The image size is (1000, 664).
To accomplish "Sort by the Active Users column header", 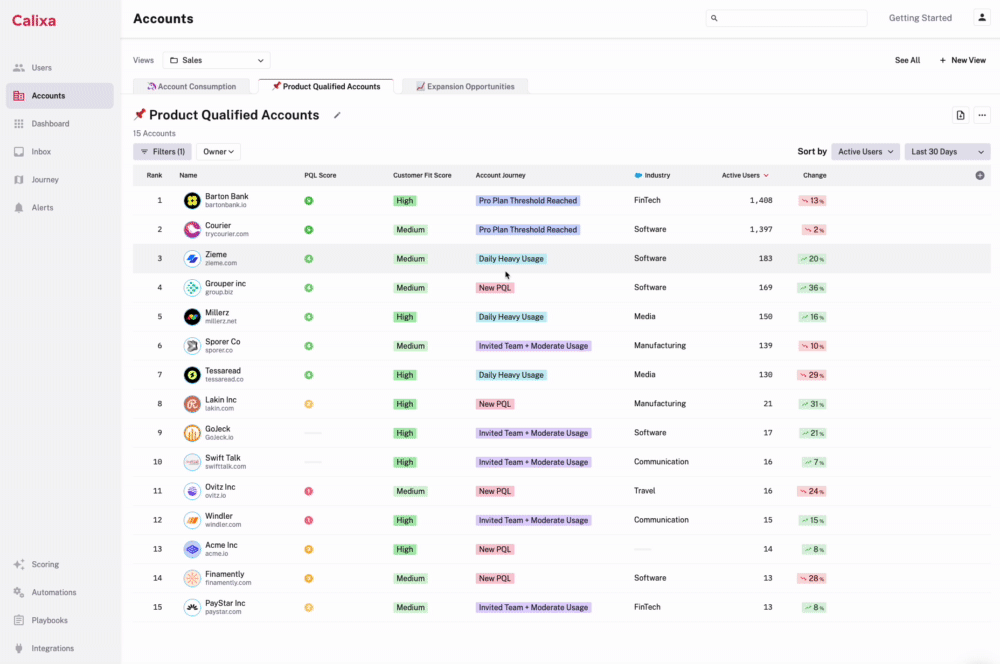I will (744, 175).
